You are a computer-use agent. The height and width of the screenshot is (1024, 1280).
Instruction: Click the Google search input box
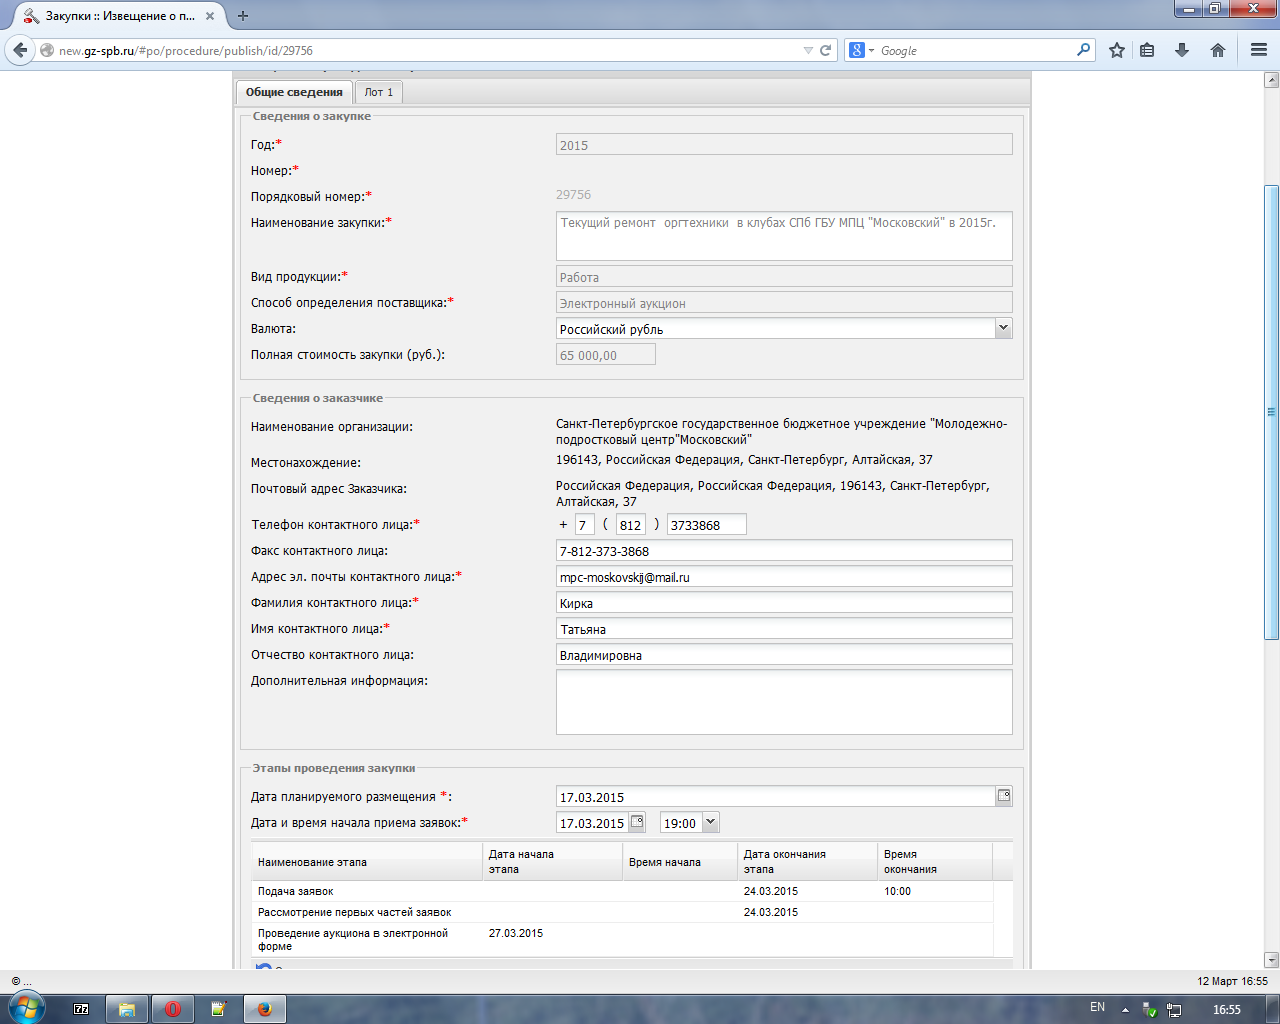(975, 50)
